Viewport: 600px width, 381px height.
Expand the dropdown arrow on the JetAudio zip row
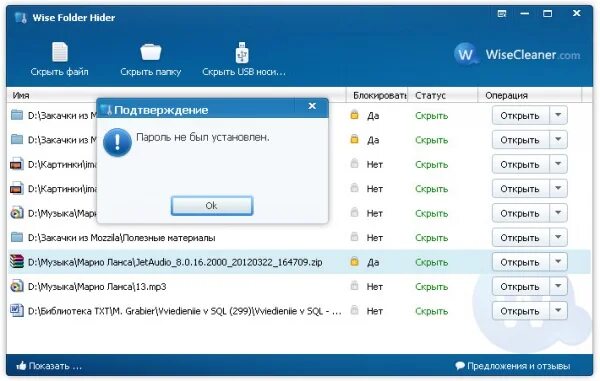(x=558, y=262)
